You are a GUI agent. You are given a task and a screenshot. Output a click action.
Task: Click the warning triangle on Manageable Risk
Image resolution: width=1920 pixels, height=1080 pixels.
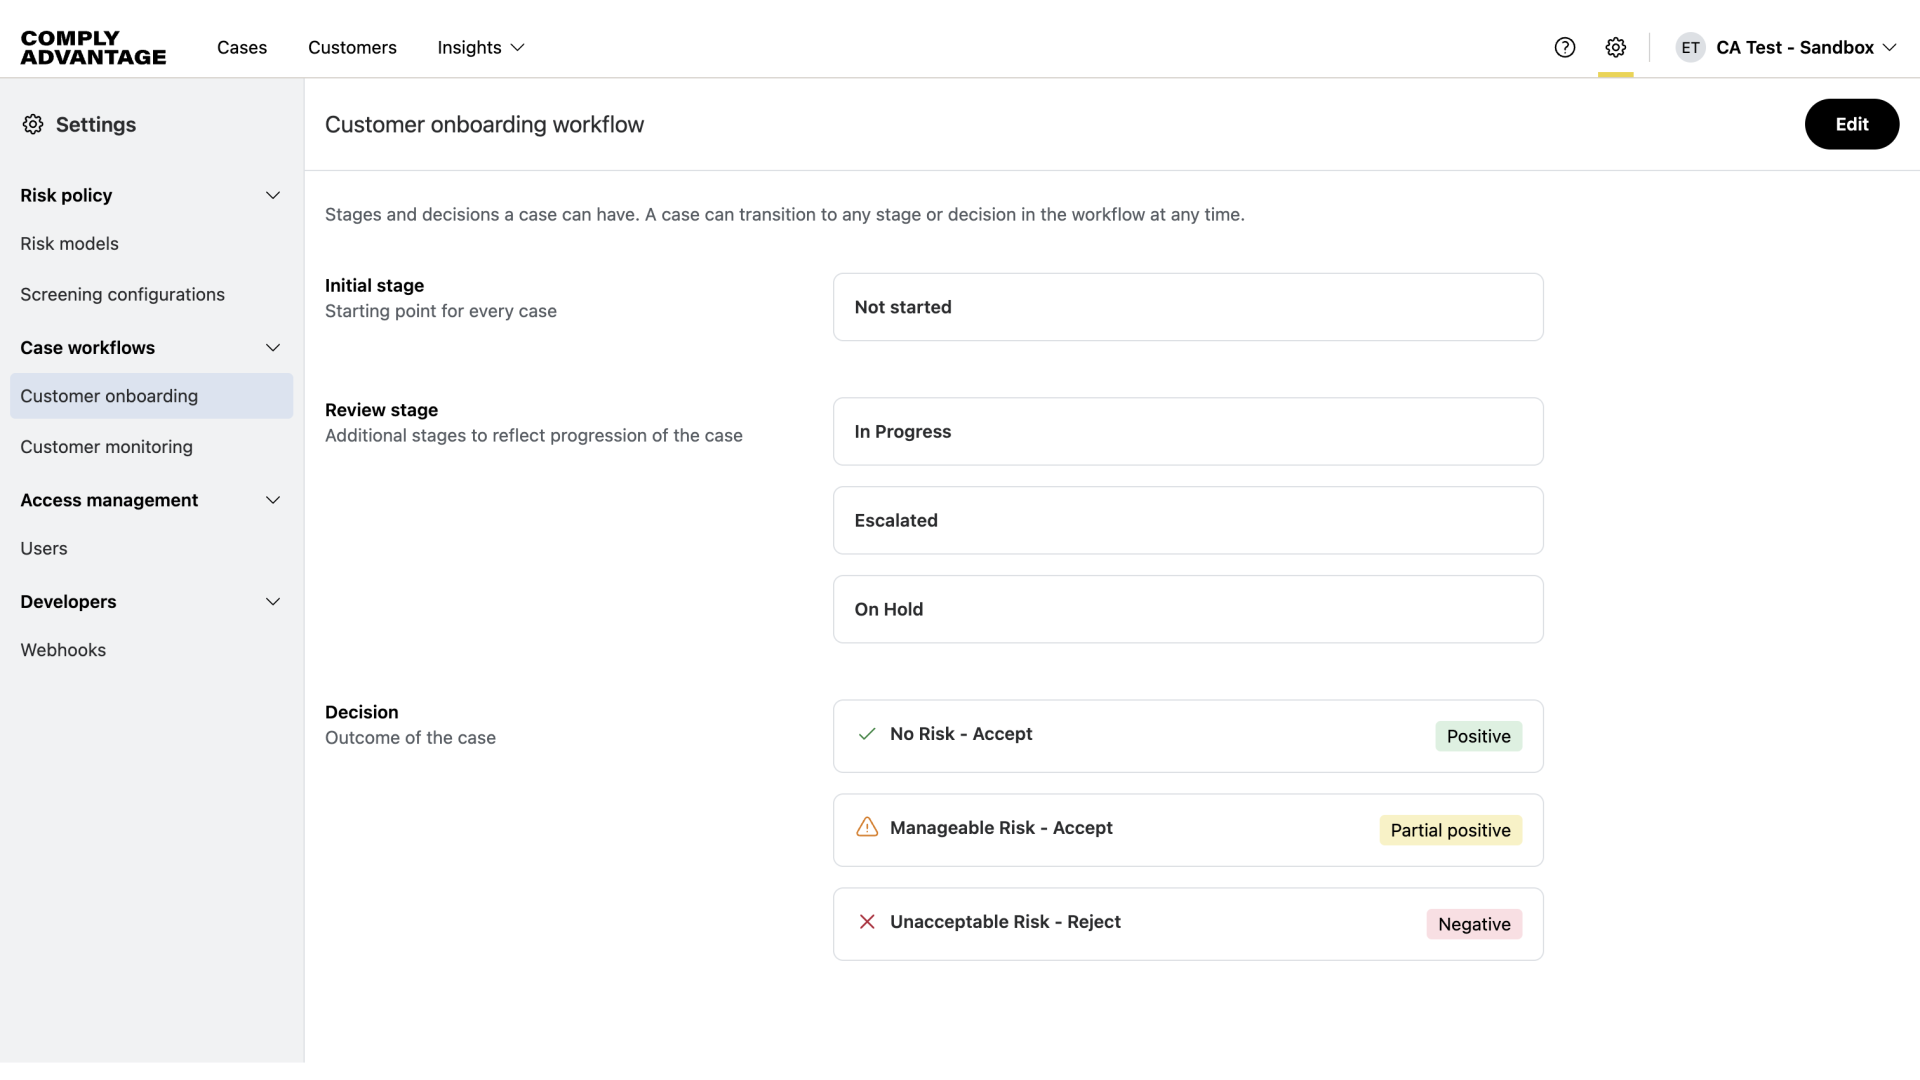(x=867, y=828)
